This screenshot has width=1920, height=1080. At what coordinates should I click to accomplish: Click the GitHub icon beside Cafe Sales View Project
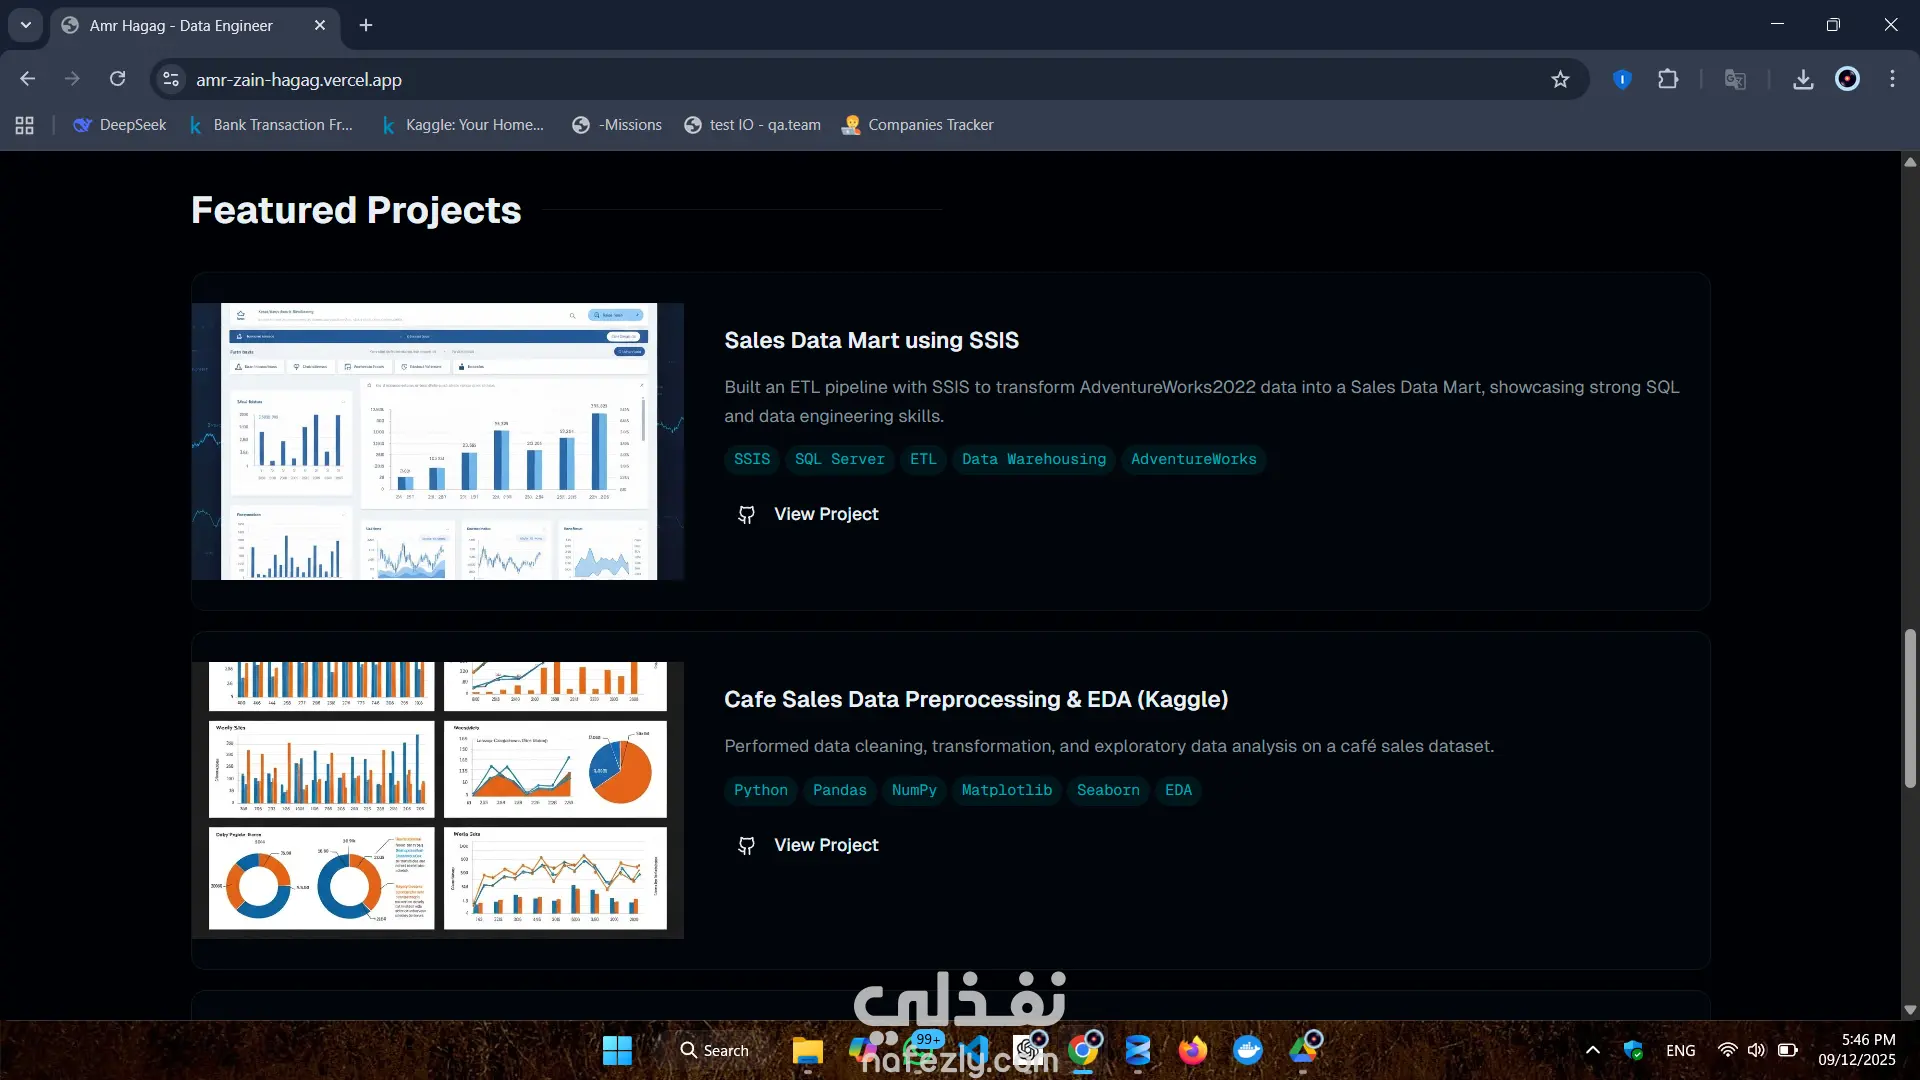point(746,845)
